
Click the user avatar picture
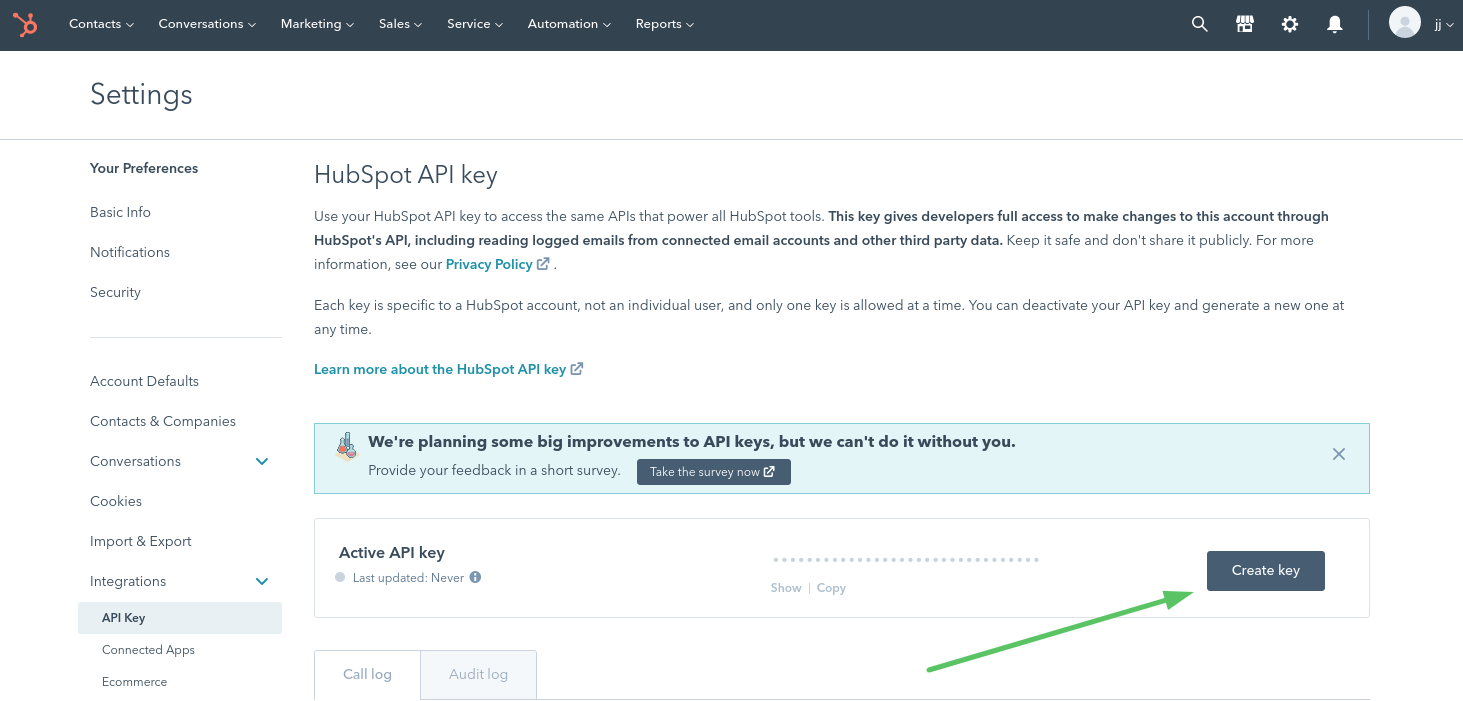(x=1405, y=22)
